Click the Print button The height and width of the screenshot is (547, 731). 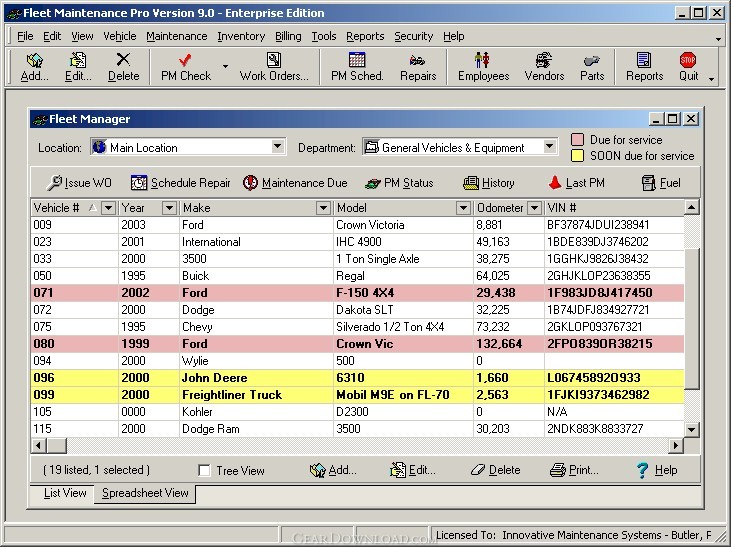(574, 470)
